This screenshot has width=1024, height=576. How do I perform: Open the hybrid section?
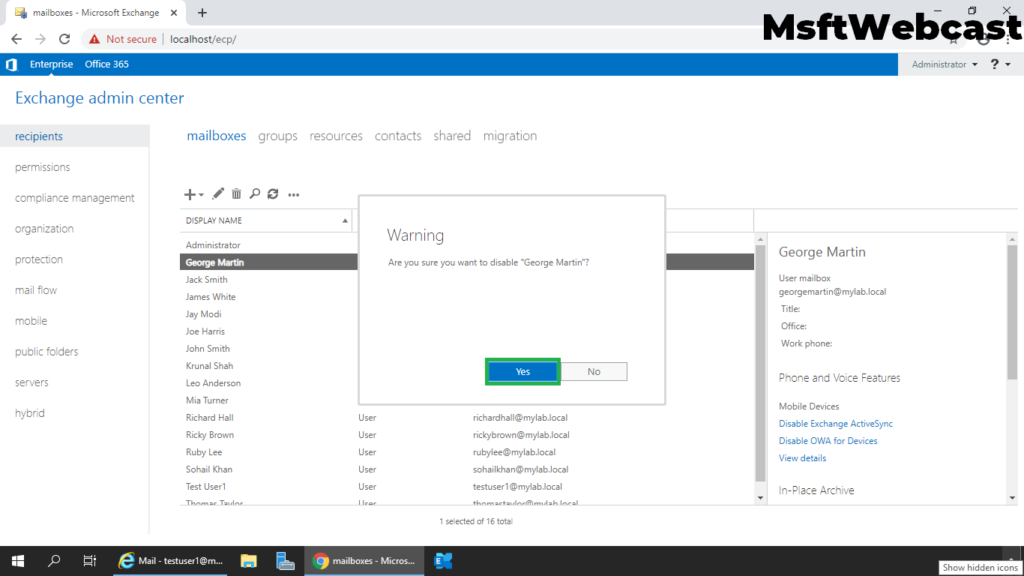point(30,413)
